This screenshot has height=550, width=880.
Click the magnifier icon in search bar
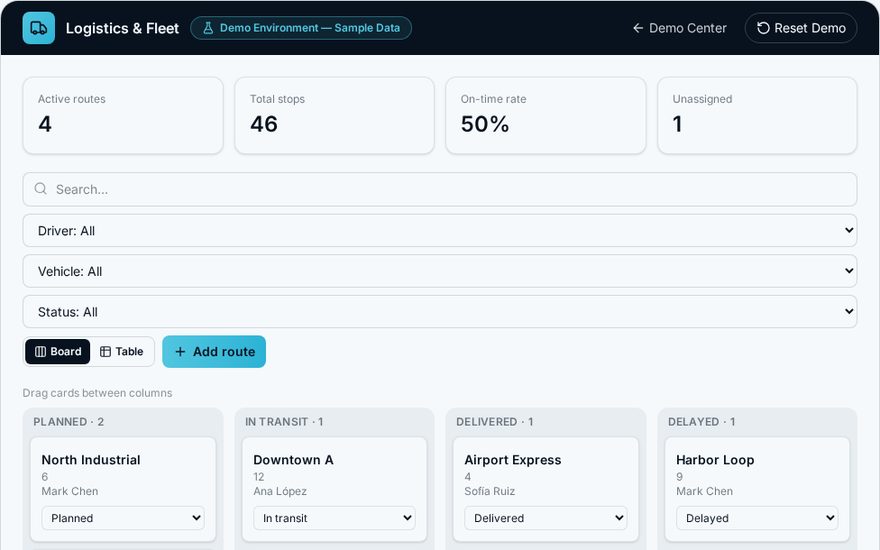click(x=40, y=189)
